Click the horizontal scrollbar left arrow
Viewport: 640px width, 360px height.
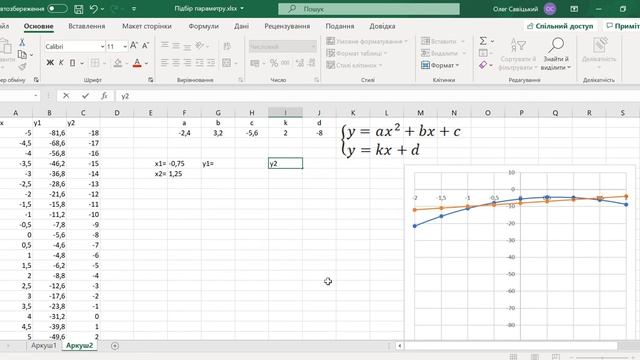400,346
